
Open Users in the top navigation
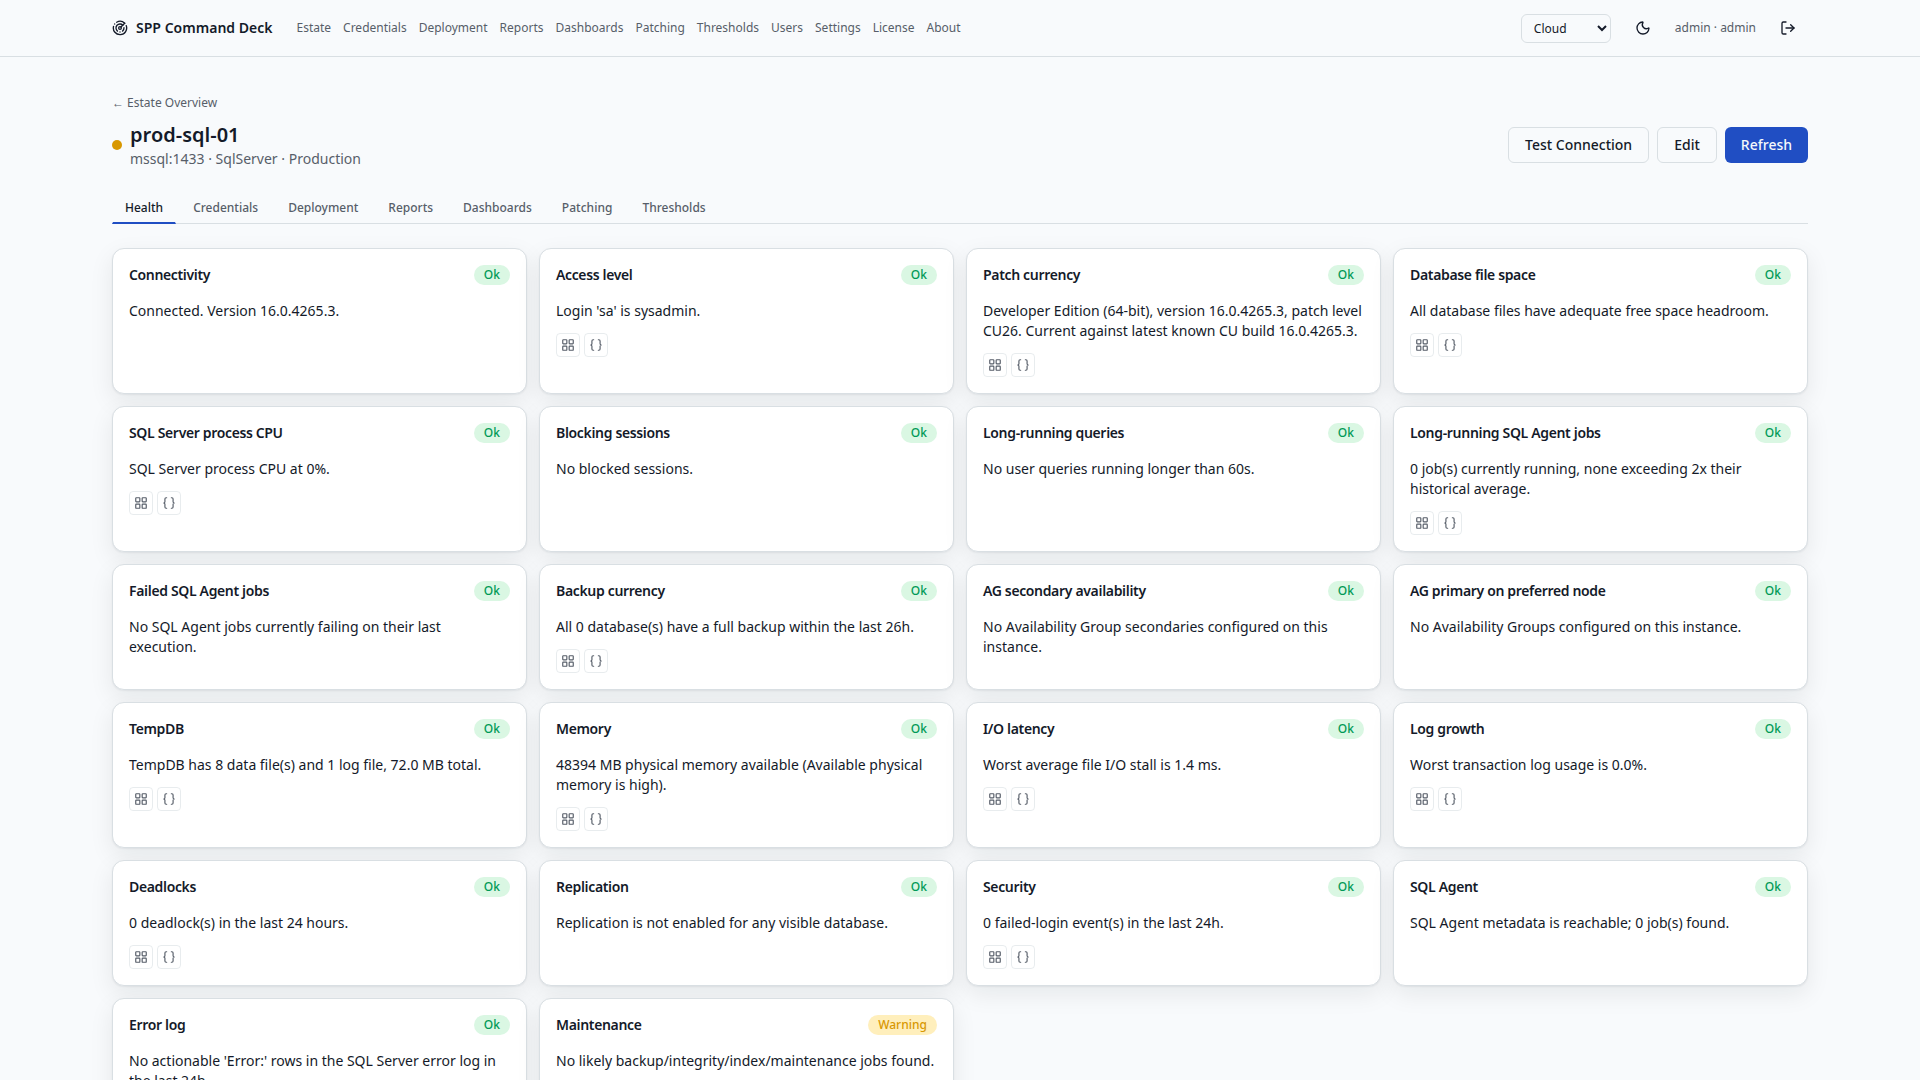tap(786, 28)
